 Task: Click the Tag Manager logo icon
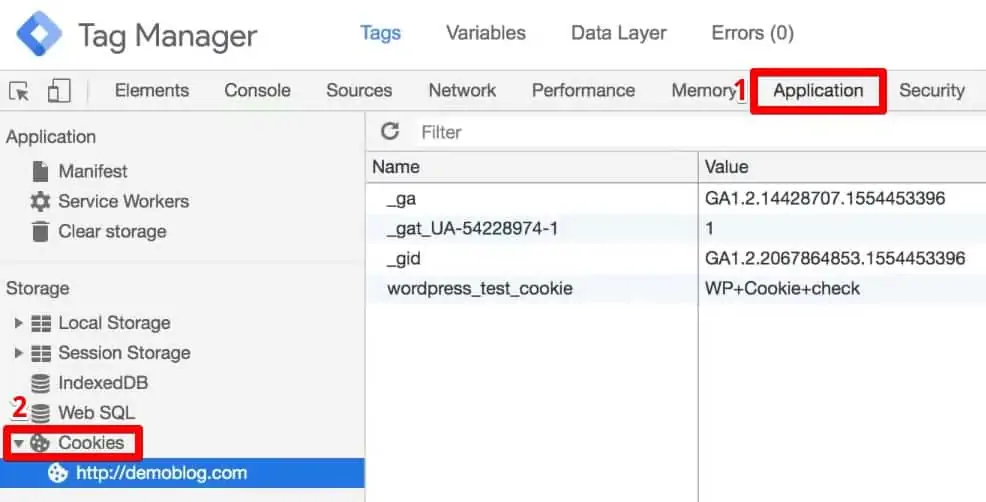click(39, 33)
